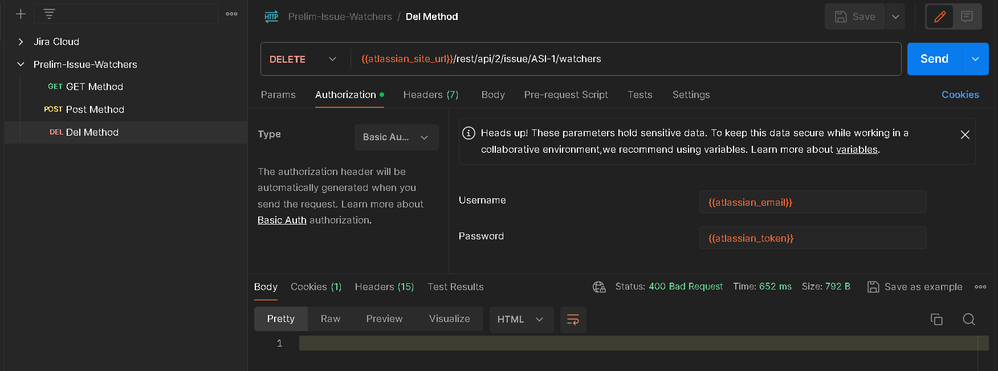Viewport: 998px width, 371px height.
Task: Open the Headers (7) request tab
Action: point(431,95)
